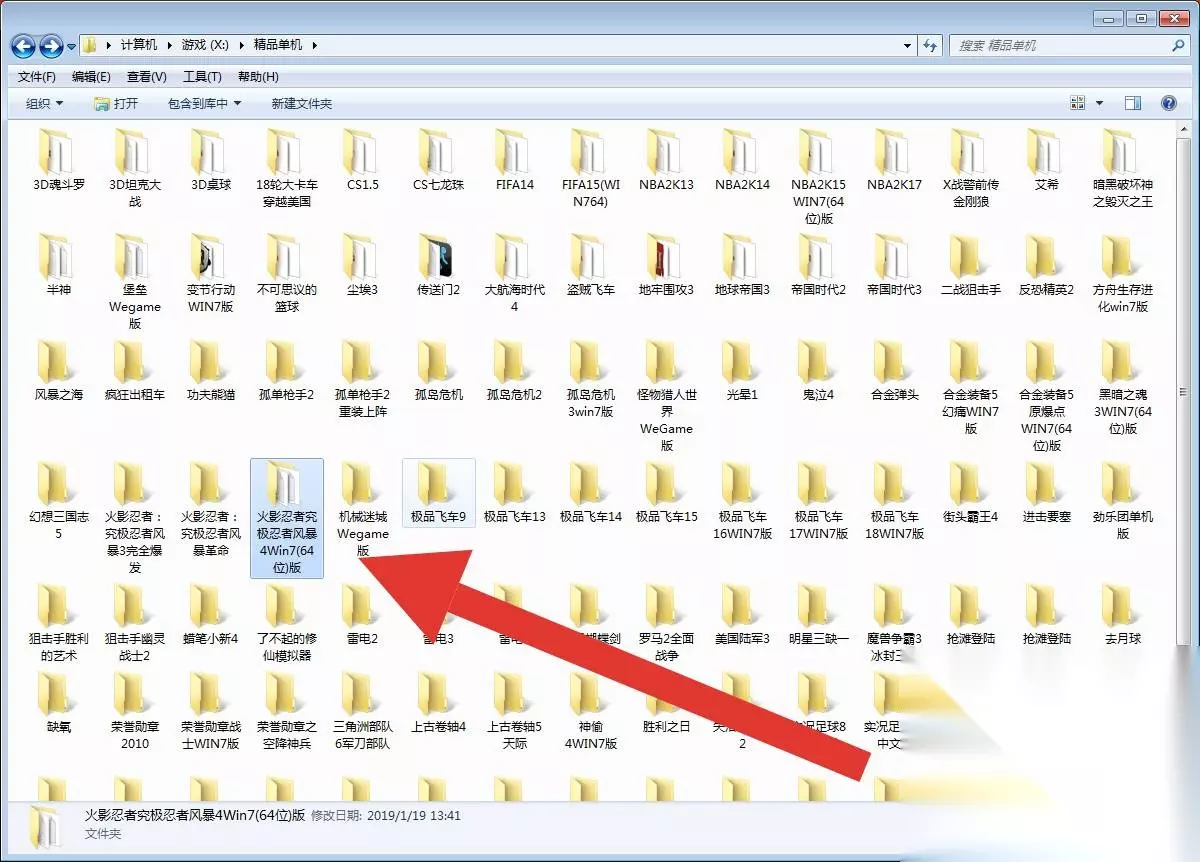Select the FIFA14 folder

[x=515, y=160]
